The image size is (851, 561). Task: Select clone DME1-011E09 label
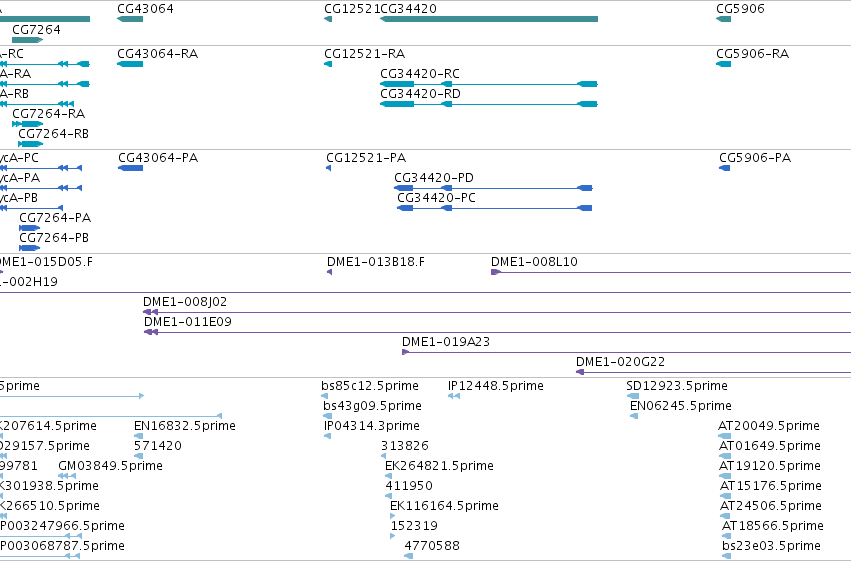coord(188,322)
